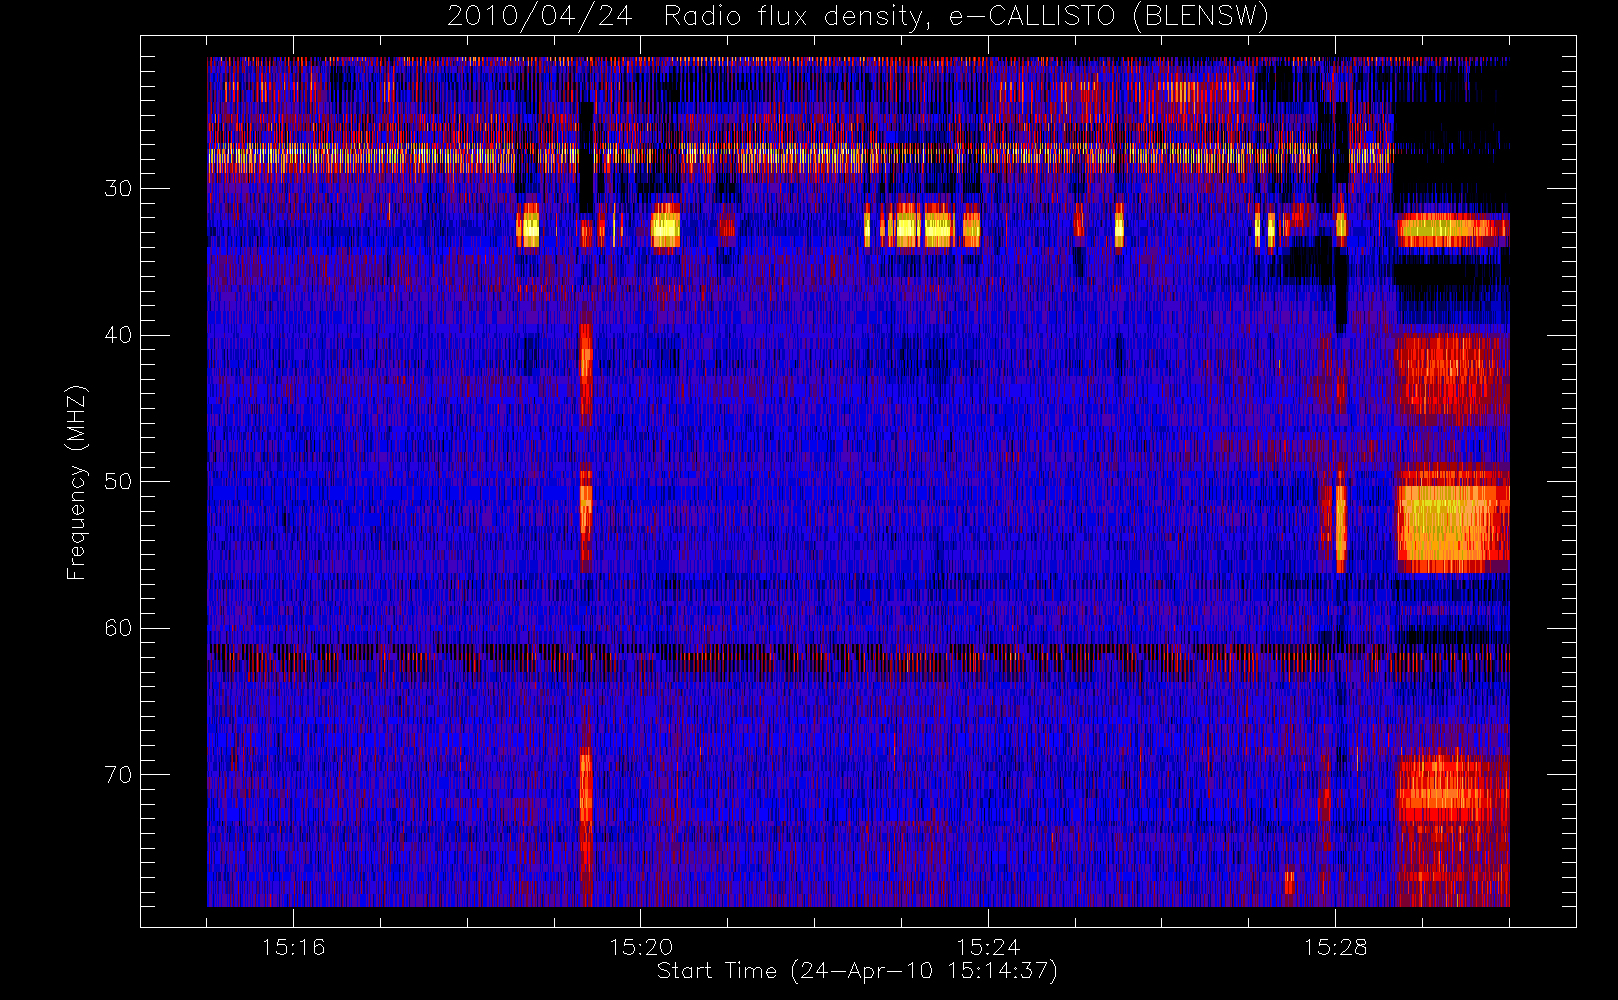Click the 50 MHz frequency tick label
This screenshot has width=1618, height=1000.
(118, 481)
